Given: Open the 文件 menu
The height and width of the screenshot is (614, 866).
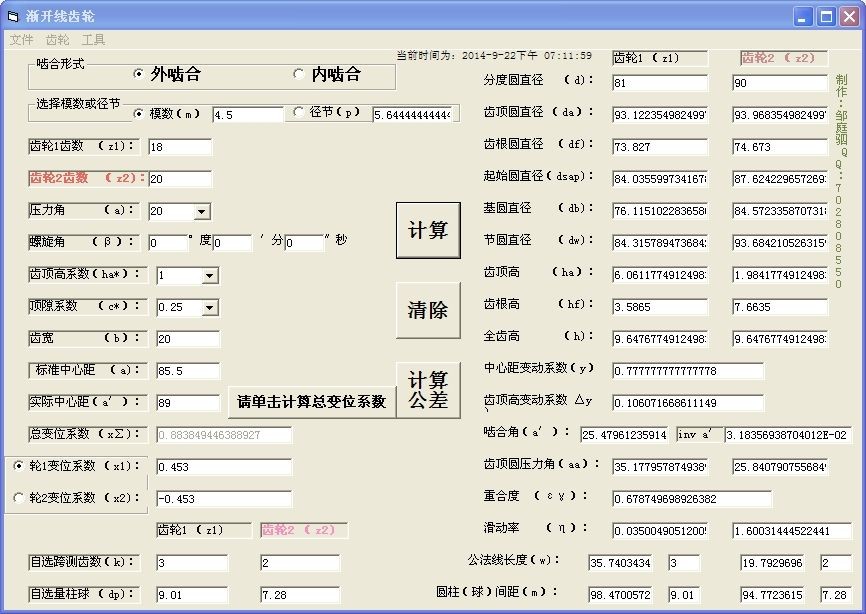Looking at the screenshot, I should (22, 40).
